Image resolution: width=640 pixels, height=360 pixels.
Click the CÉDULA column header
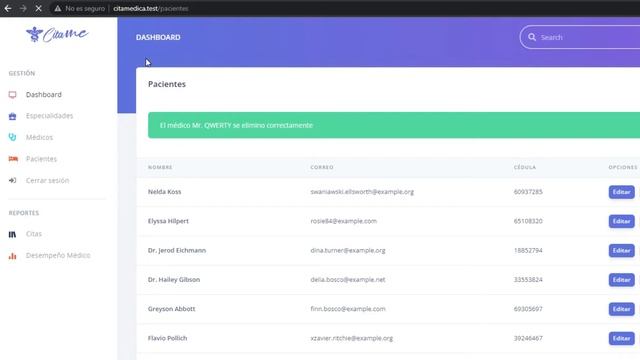tap(525, 167)
